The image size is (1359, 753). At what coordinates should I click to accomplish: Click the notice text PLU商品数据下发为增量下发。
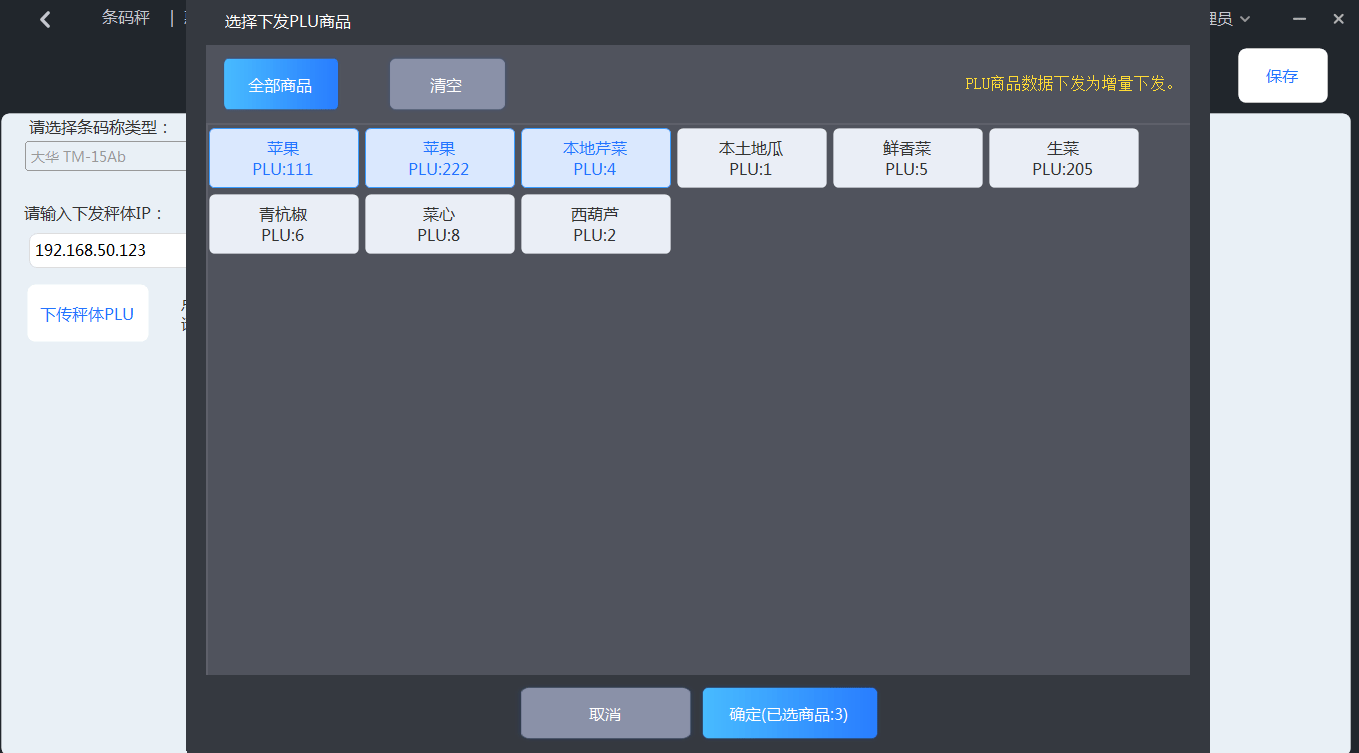[1070, 84]
